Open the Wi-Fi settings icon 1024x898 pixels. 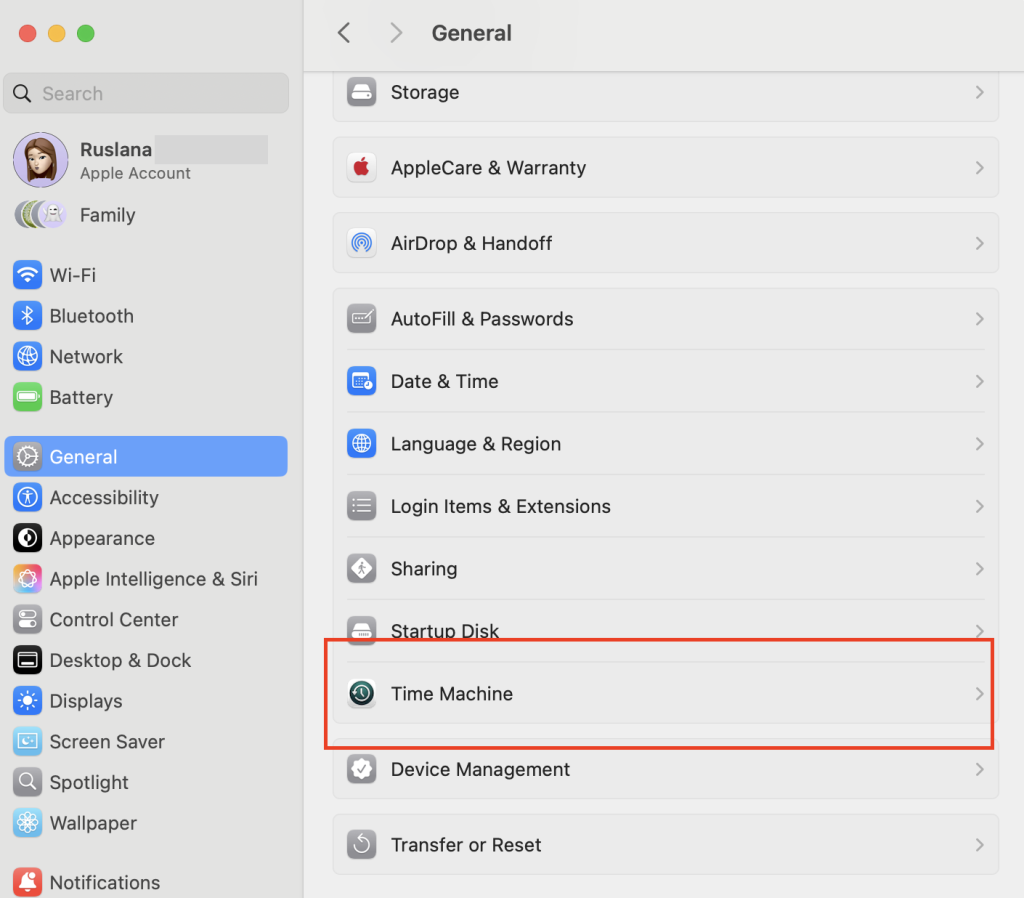click(27, 275)
